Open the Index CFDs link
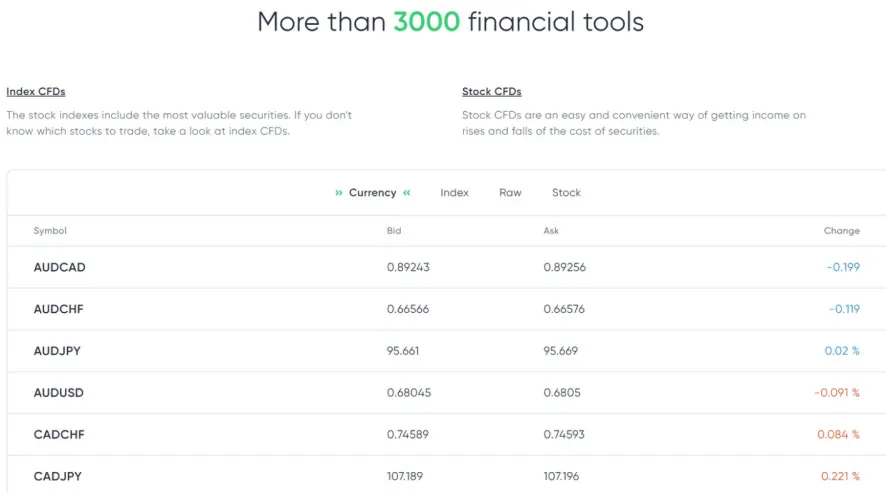The image size is (886, 492). [x=36, y=92]
